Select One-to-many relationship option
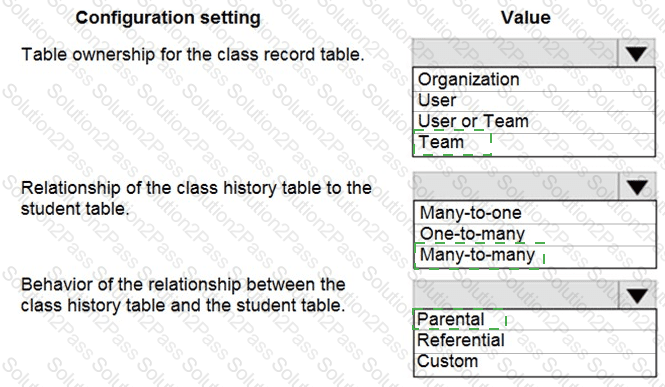This screenshot has height=387, width=665. click(x=535, y=234)
